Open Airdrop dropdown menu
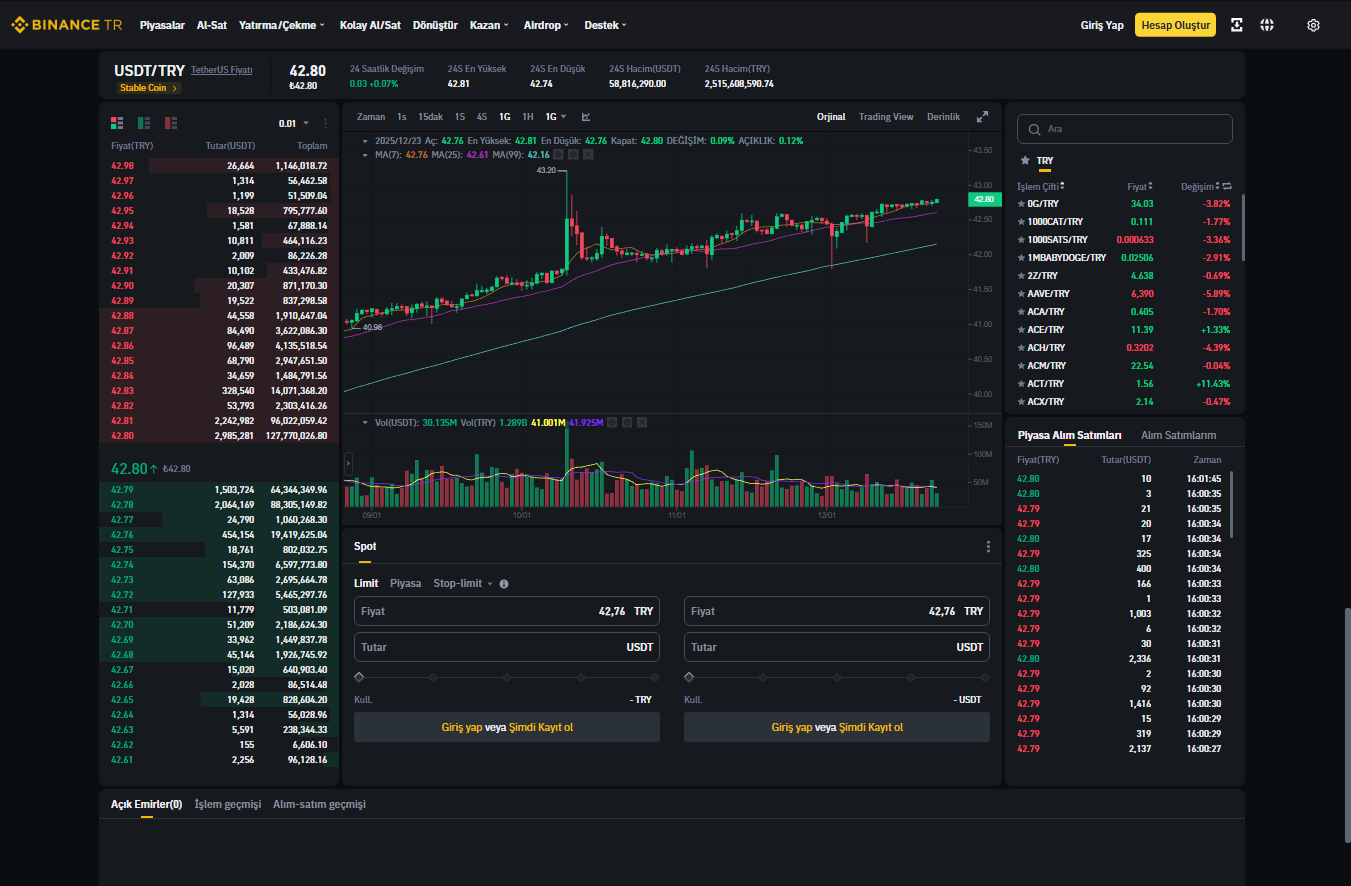This screenshot has width=1351, height=886. (546, 25)
